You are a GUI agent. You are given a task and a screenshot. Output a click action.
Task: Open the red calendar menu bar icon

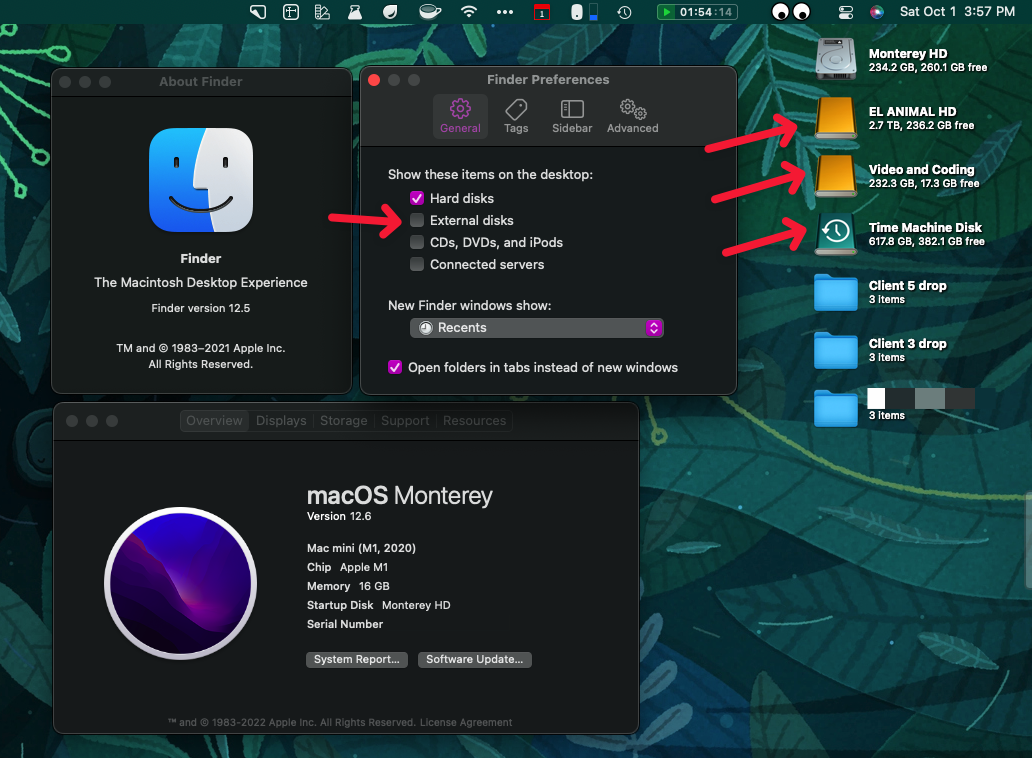click(542, 12)
